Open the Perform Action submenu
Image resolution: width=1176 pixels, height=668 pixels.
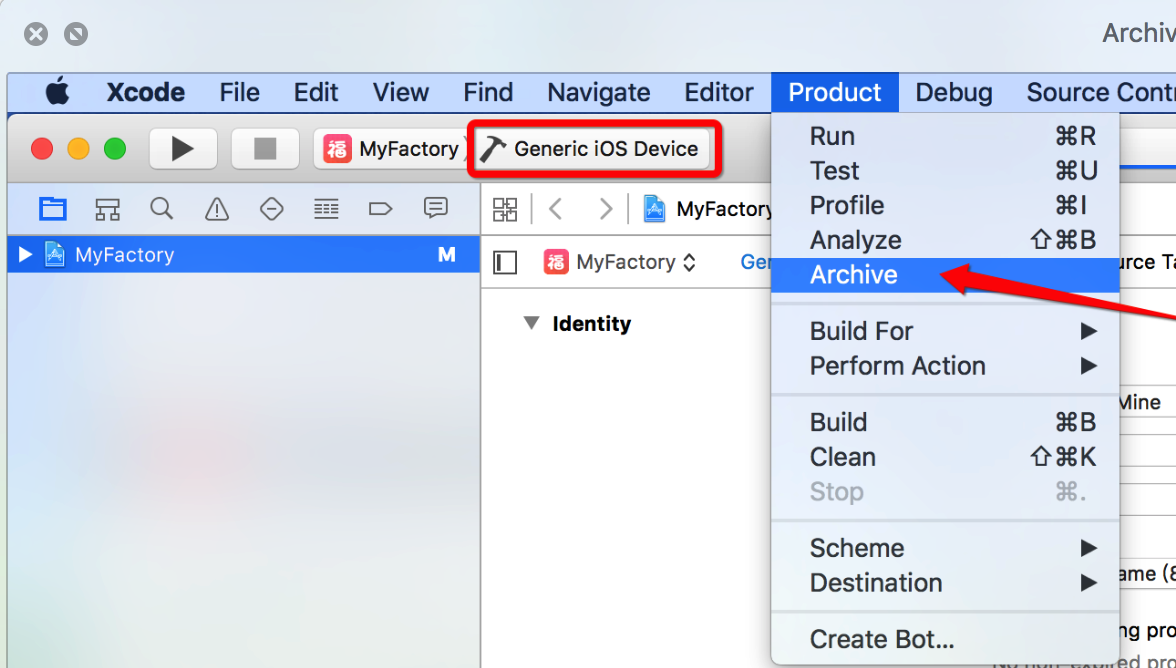[x=945, y=366]
